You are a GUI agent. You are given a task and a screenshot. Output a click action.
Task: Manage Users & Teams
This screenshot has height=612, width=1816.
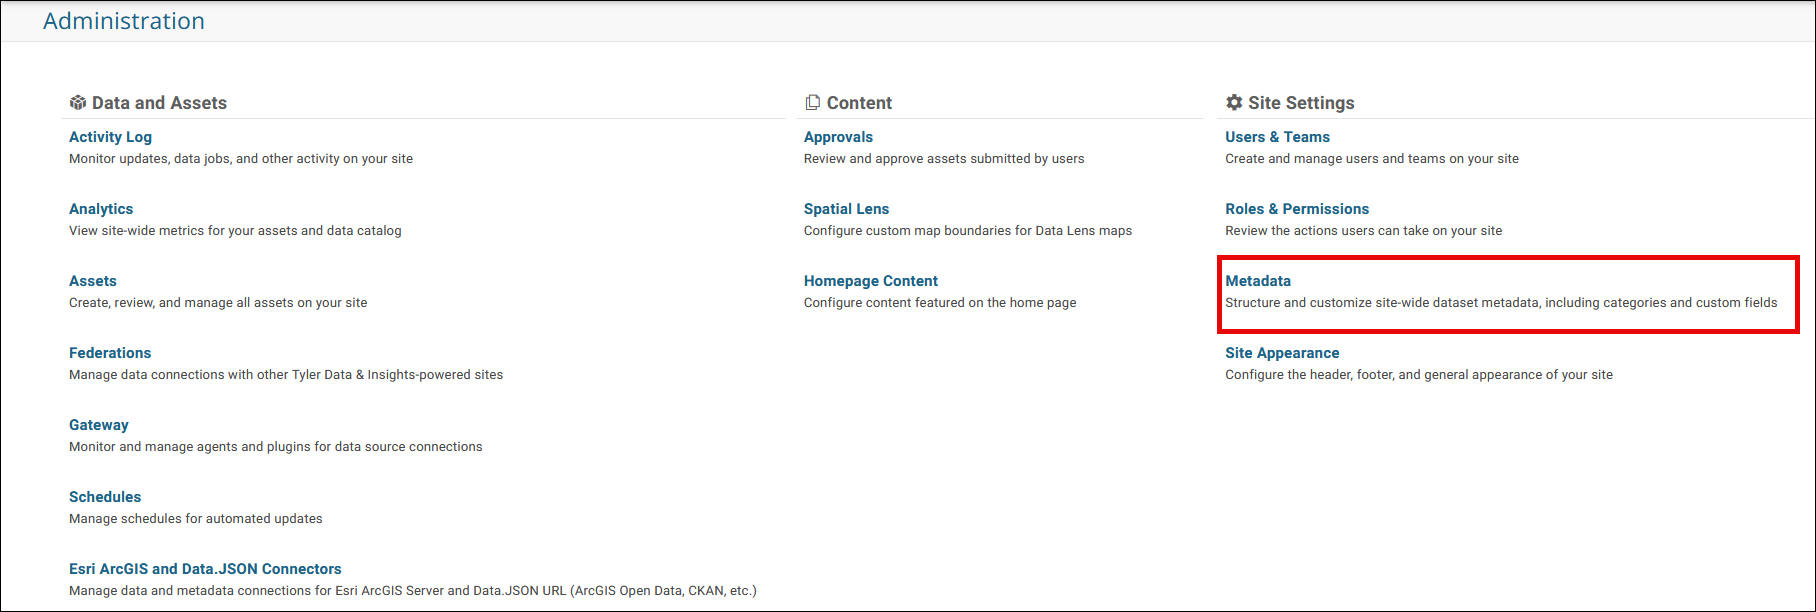click(1277, 137)
